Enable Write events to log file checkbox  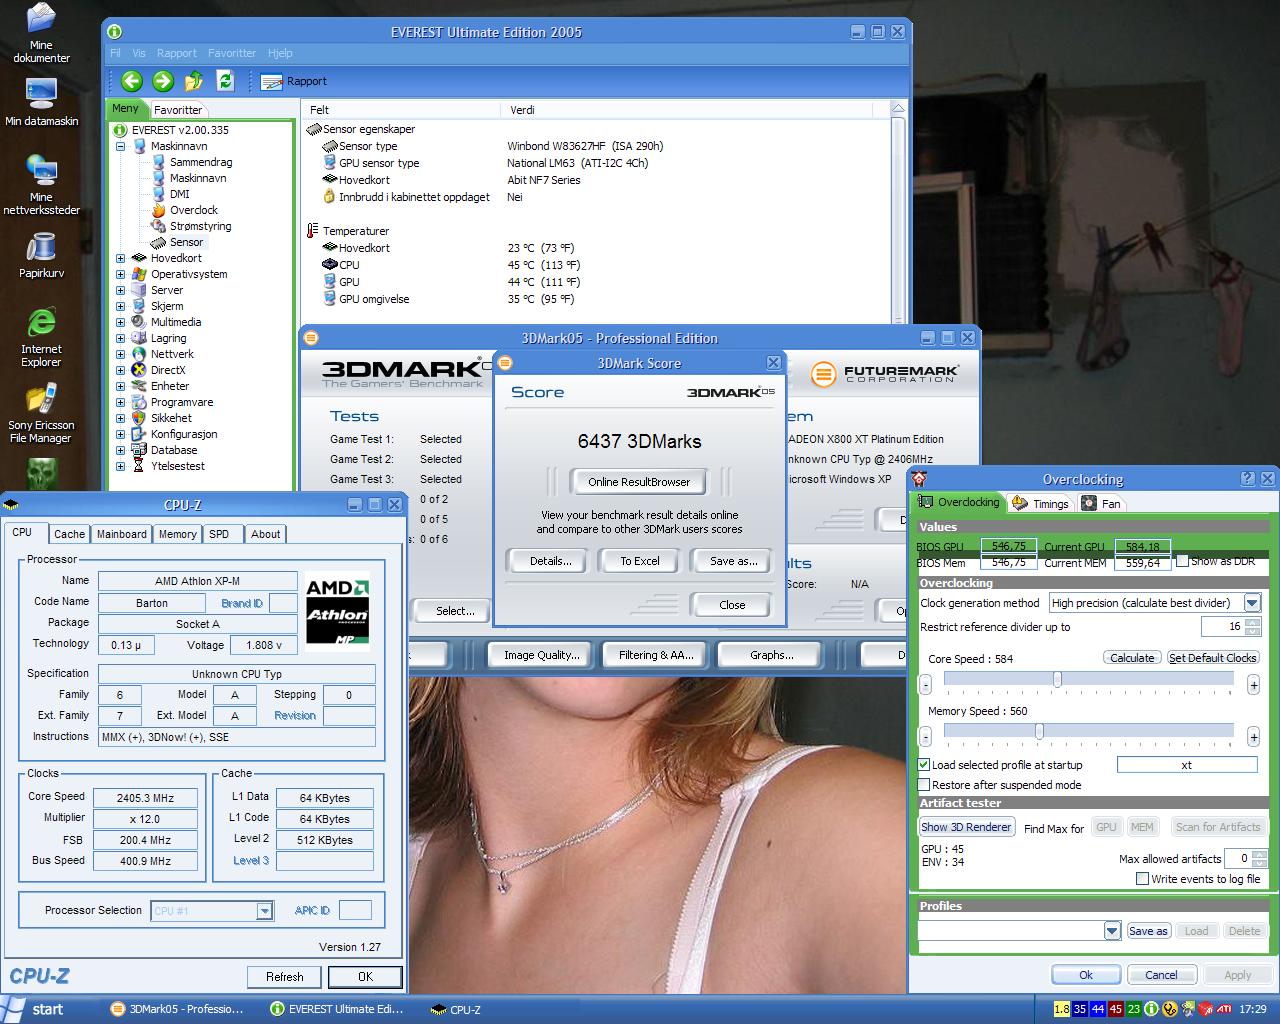pyautogui.click(x=1142, y=879)
